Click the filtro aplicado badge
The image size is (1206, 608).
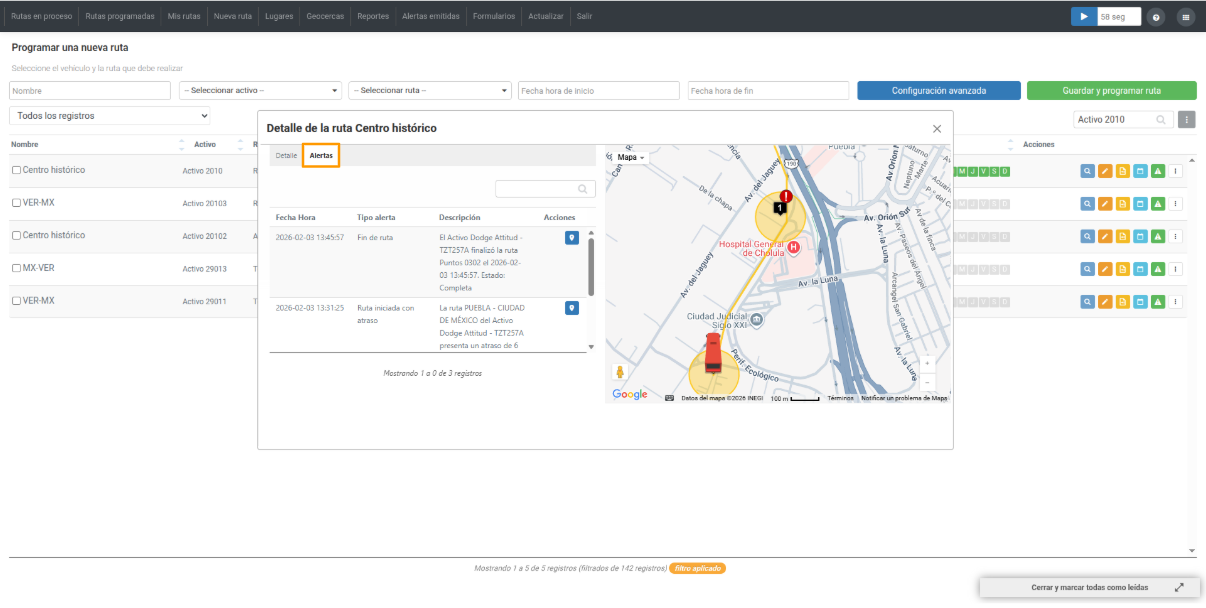click(x=697, y=568)
